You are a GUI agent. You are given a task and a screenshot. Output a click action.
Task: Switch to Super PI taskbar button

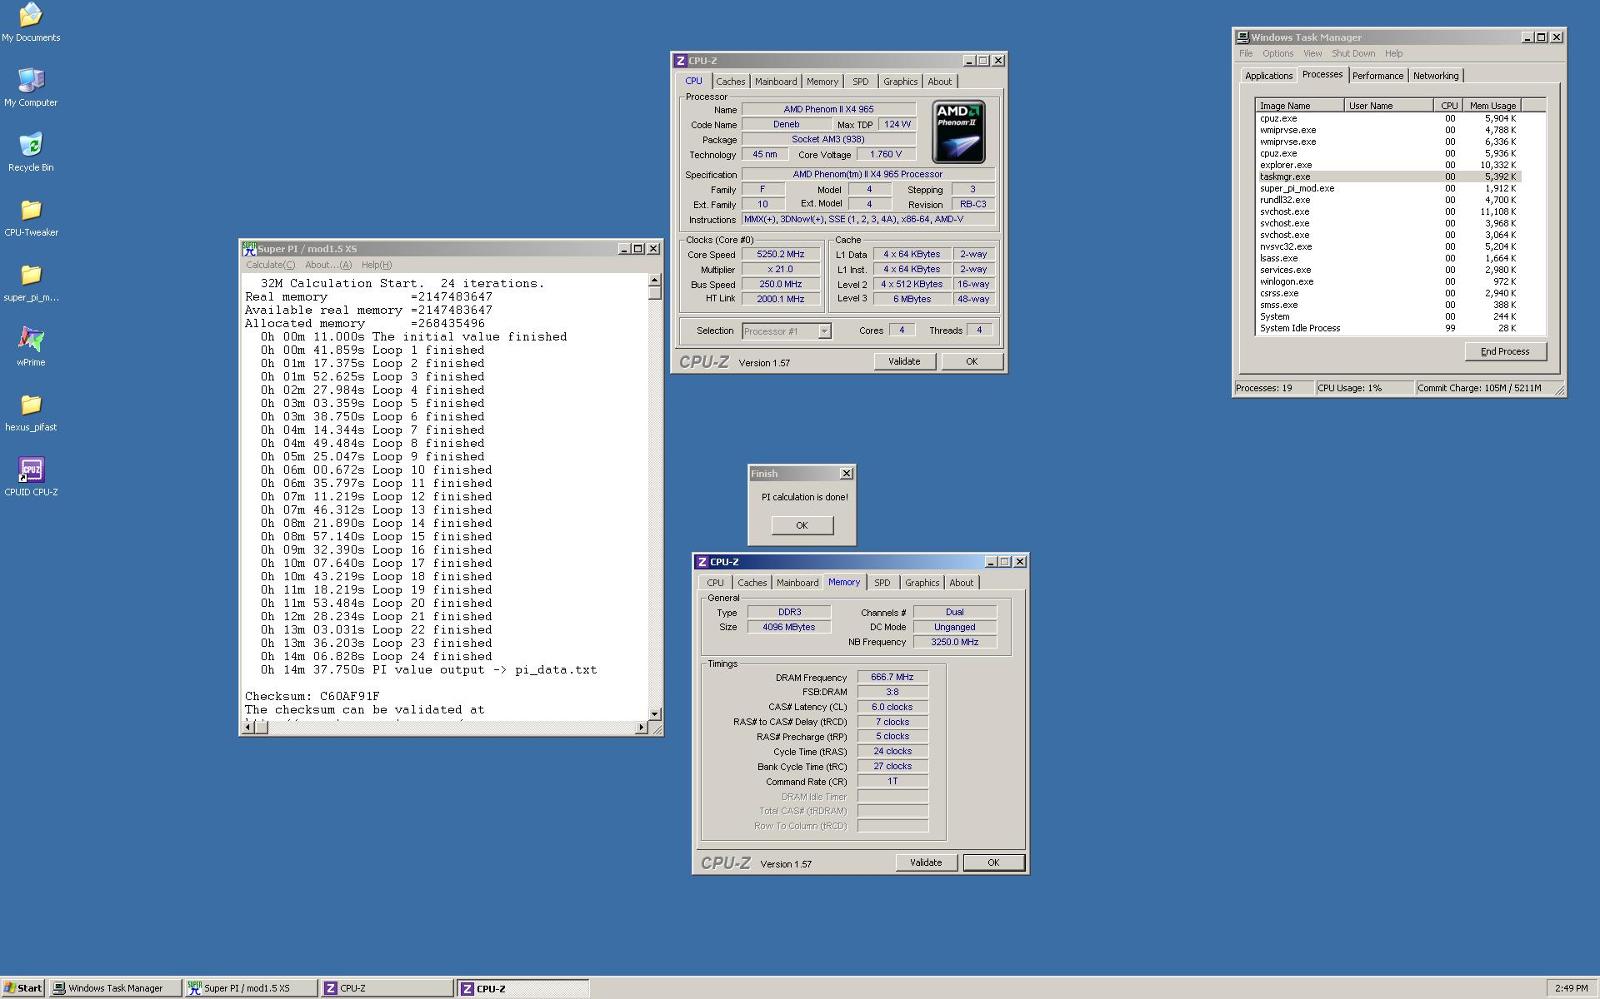pyautogui.click(x=250, y=988)
